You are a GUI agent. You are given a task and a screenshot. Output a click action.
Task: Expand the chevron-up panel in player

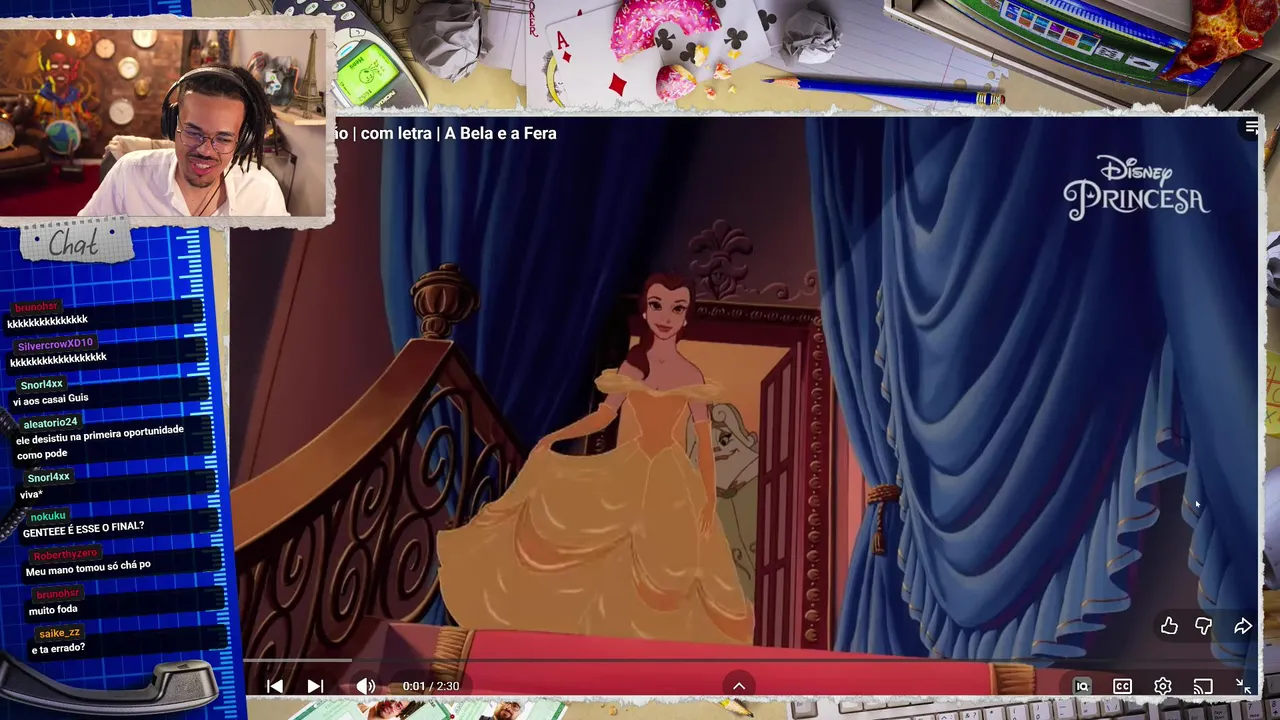739,686
